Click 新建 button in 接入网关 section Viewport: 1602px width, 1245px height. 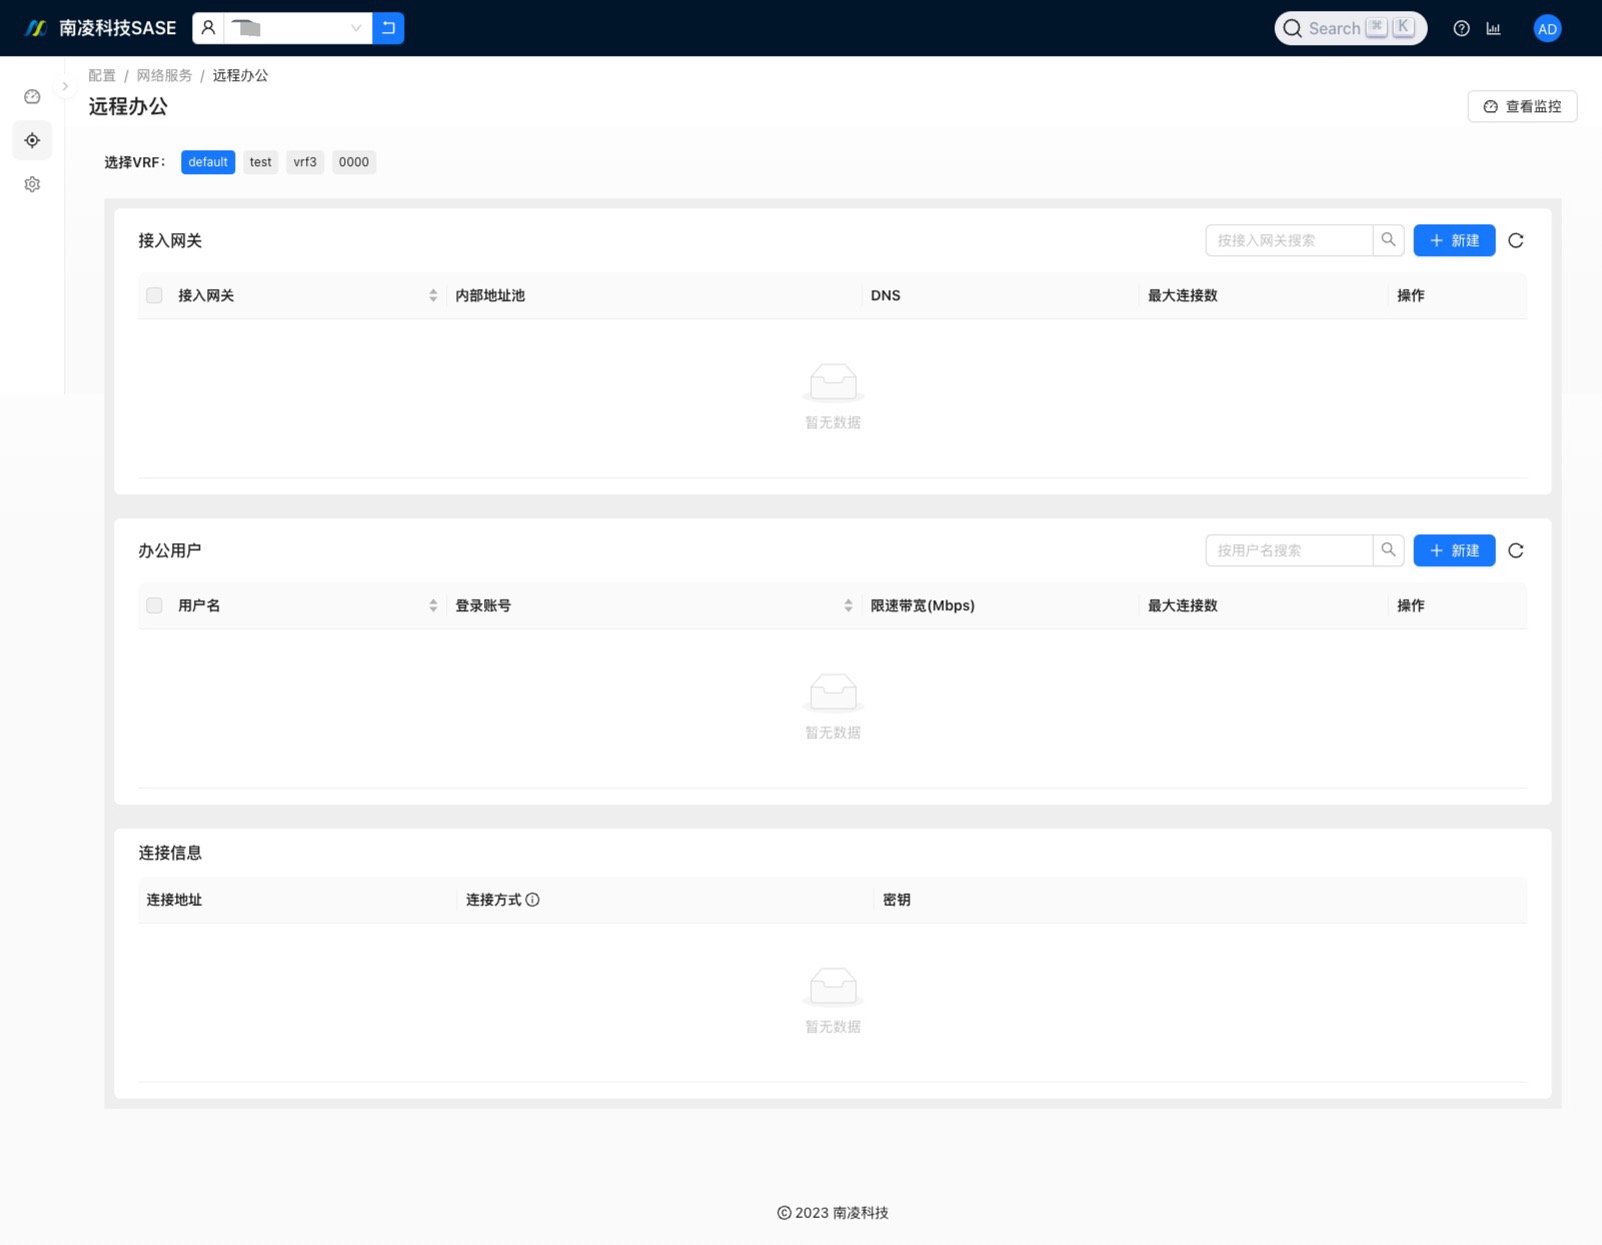[x=1454, y=240]
